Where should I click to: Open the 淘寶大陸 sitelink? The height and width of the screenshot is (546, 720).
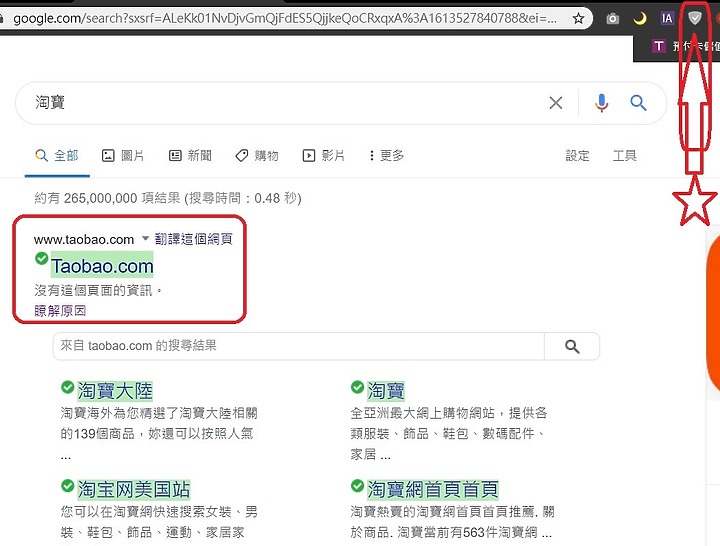point(115,391)
